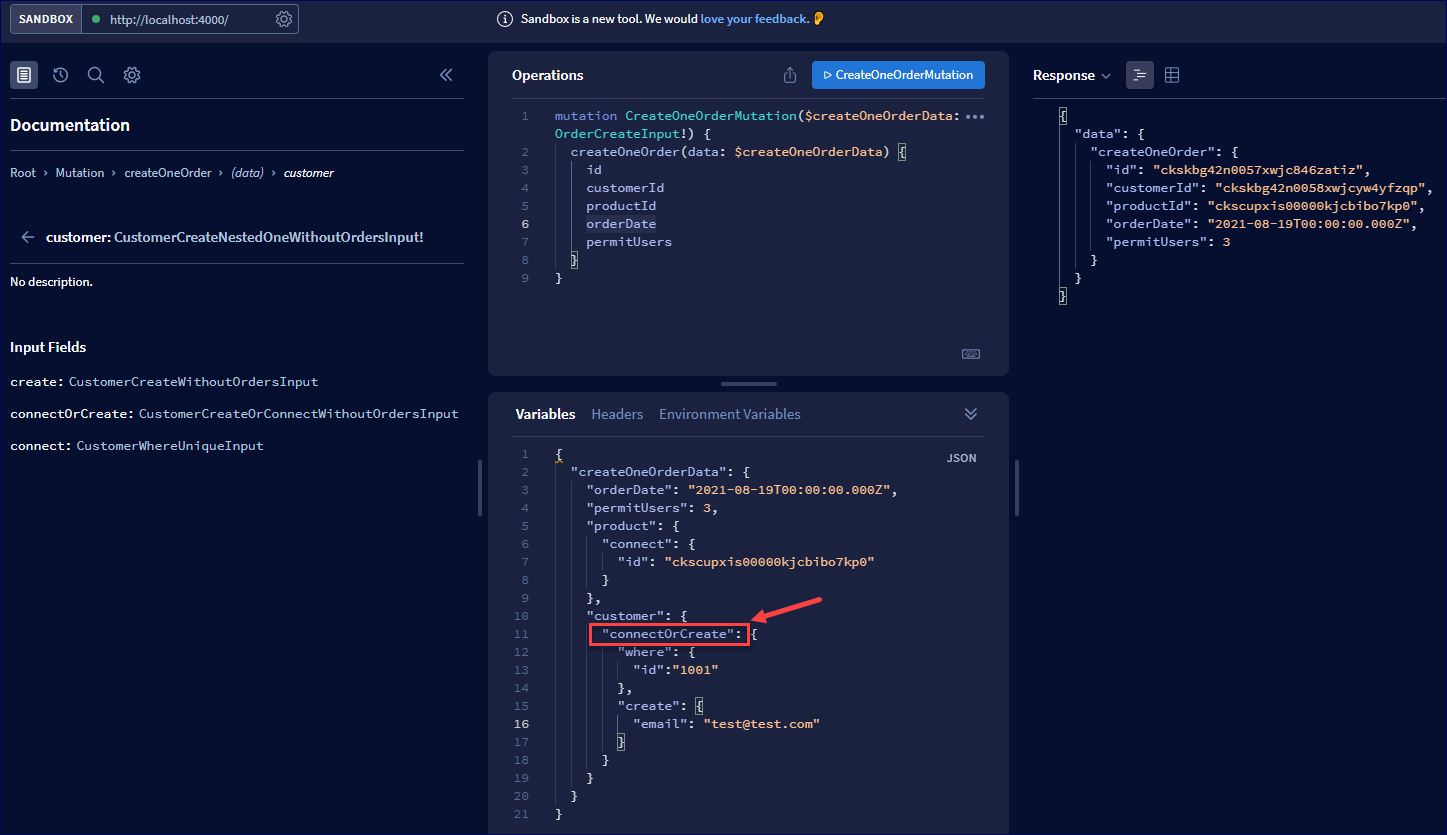Click the divider handle between Operations and Variables
The height and width of the screenshot is (835, 1447).
(x=748, y=384)
